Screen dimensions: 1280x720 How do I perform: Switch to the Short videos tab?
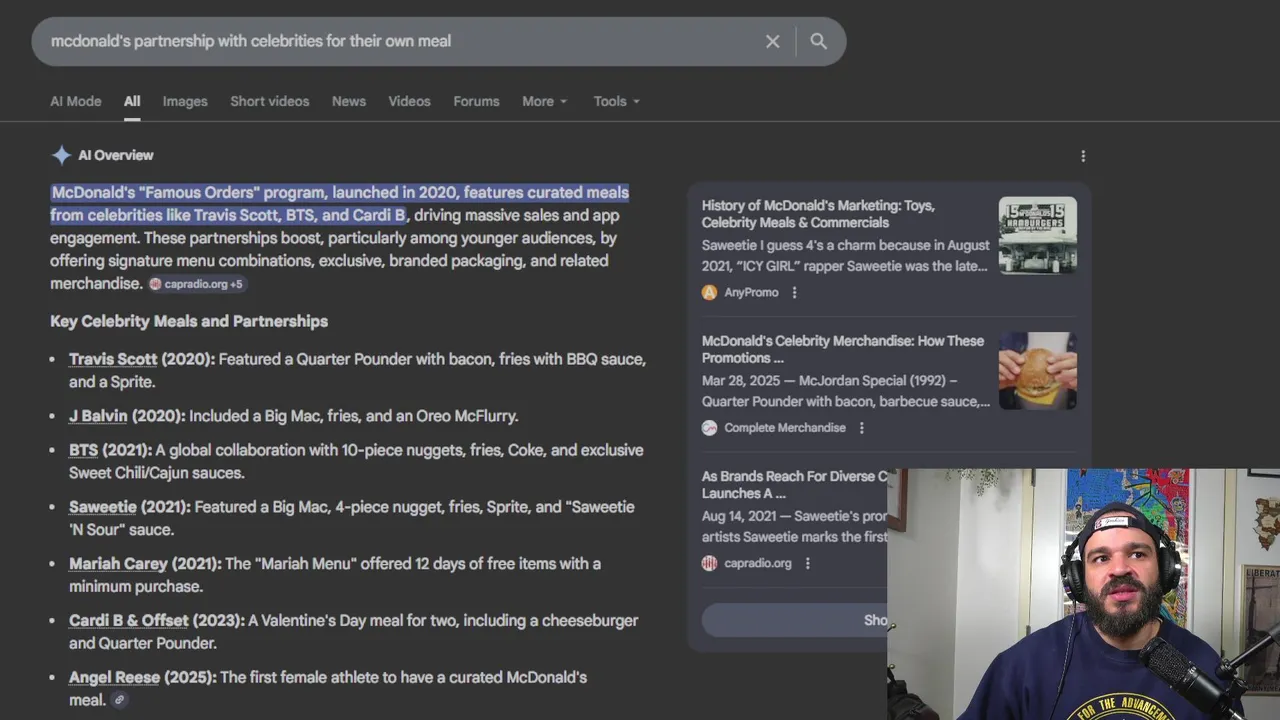[x=270, y=101]
